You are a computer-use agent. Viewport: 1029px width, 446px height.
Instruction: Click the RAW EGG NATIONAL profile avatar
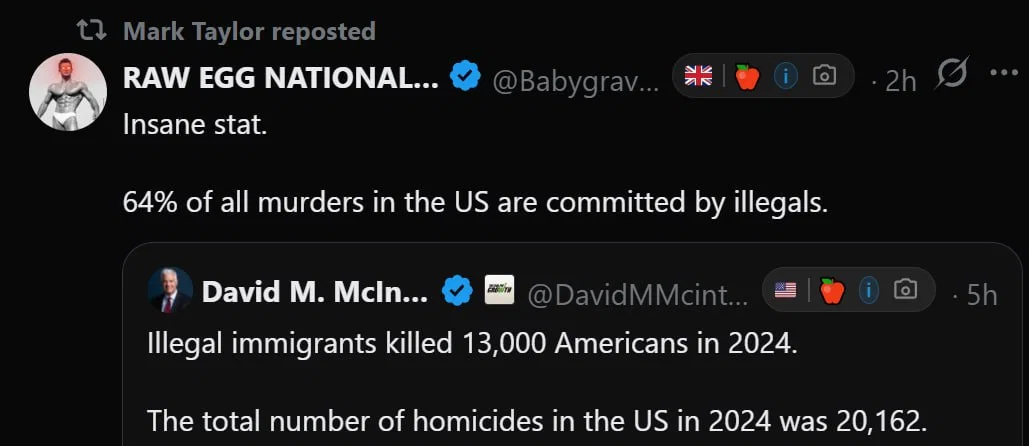pyautogui.click(x=68, y=92)
